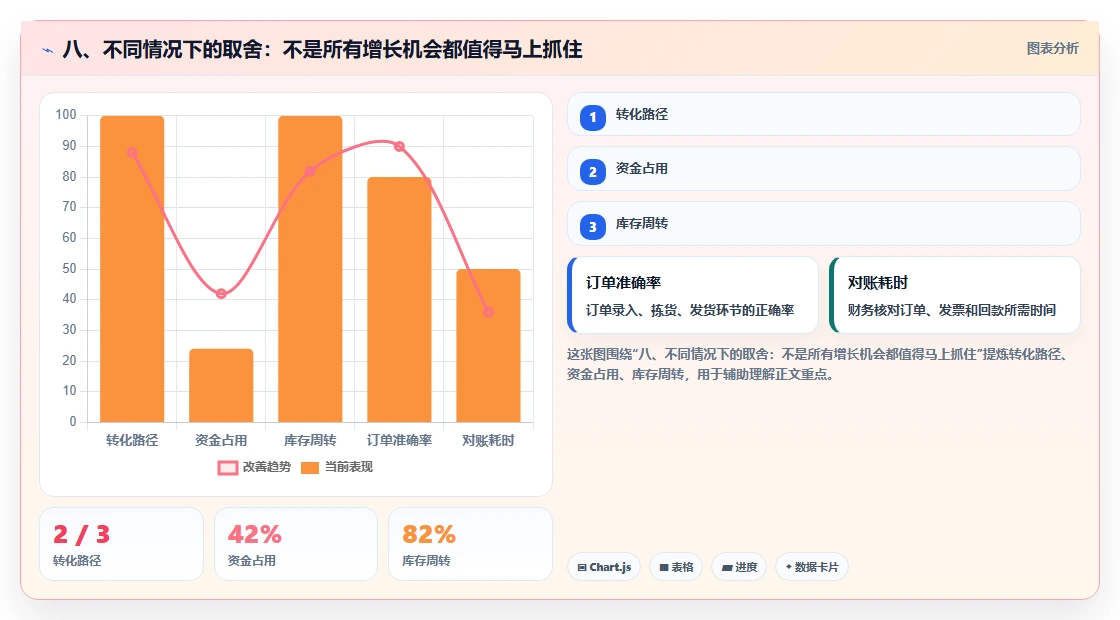Click the blue number 3 badge
Image resolution: width=1120 pixels, height=620 pixels.
(593, 227)
